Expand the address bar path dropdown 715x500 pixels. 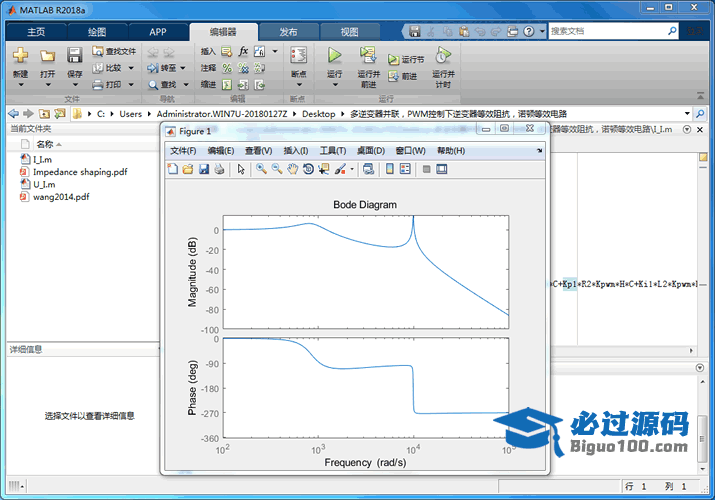point(687,113)
